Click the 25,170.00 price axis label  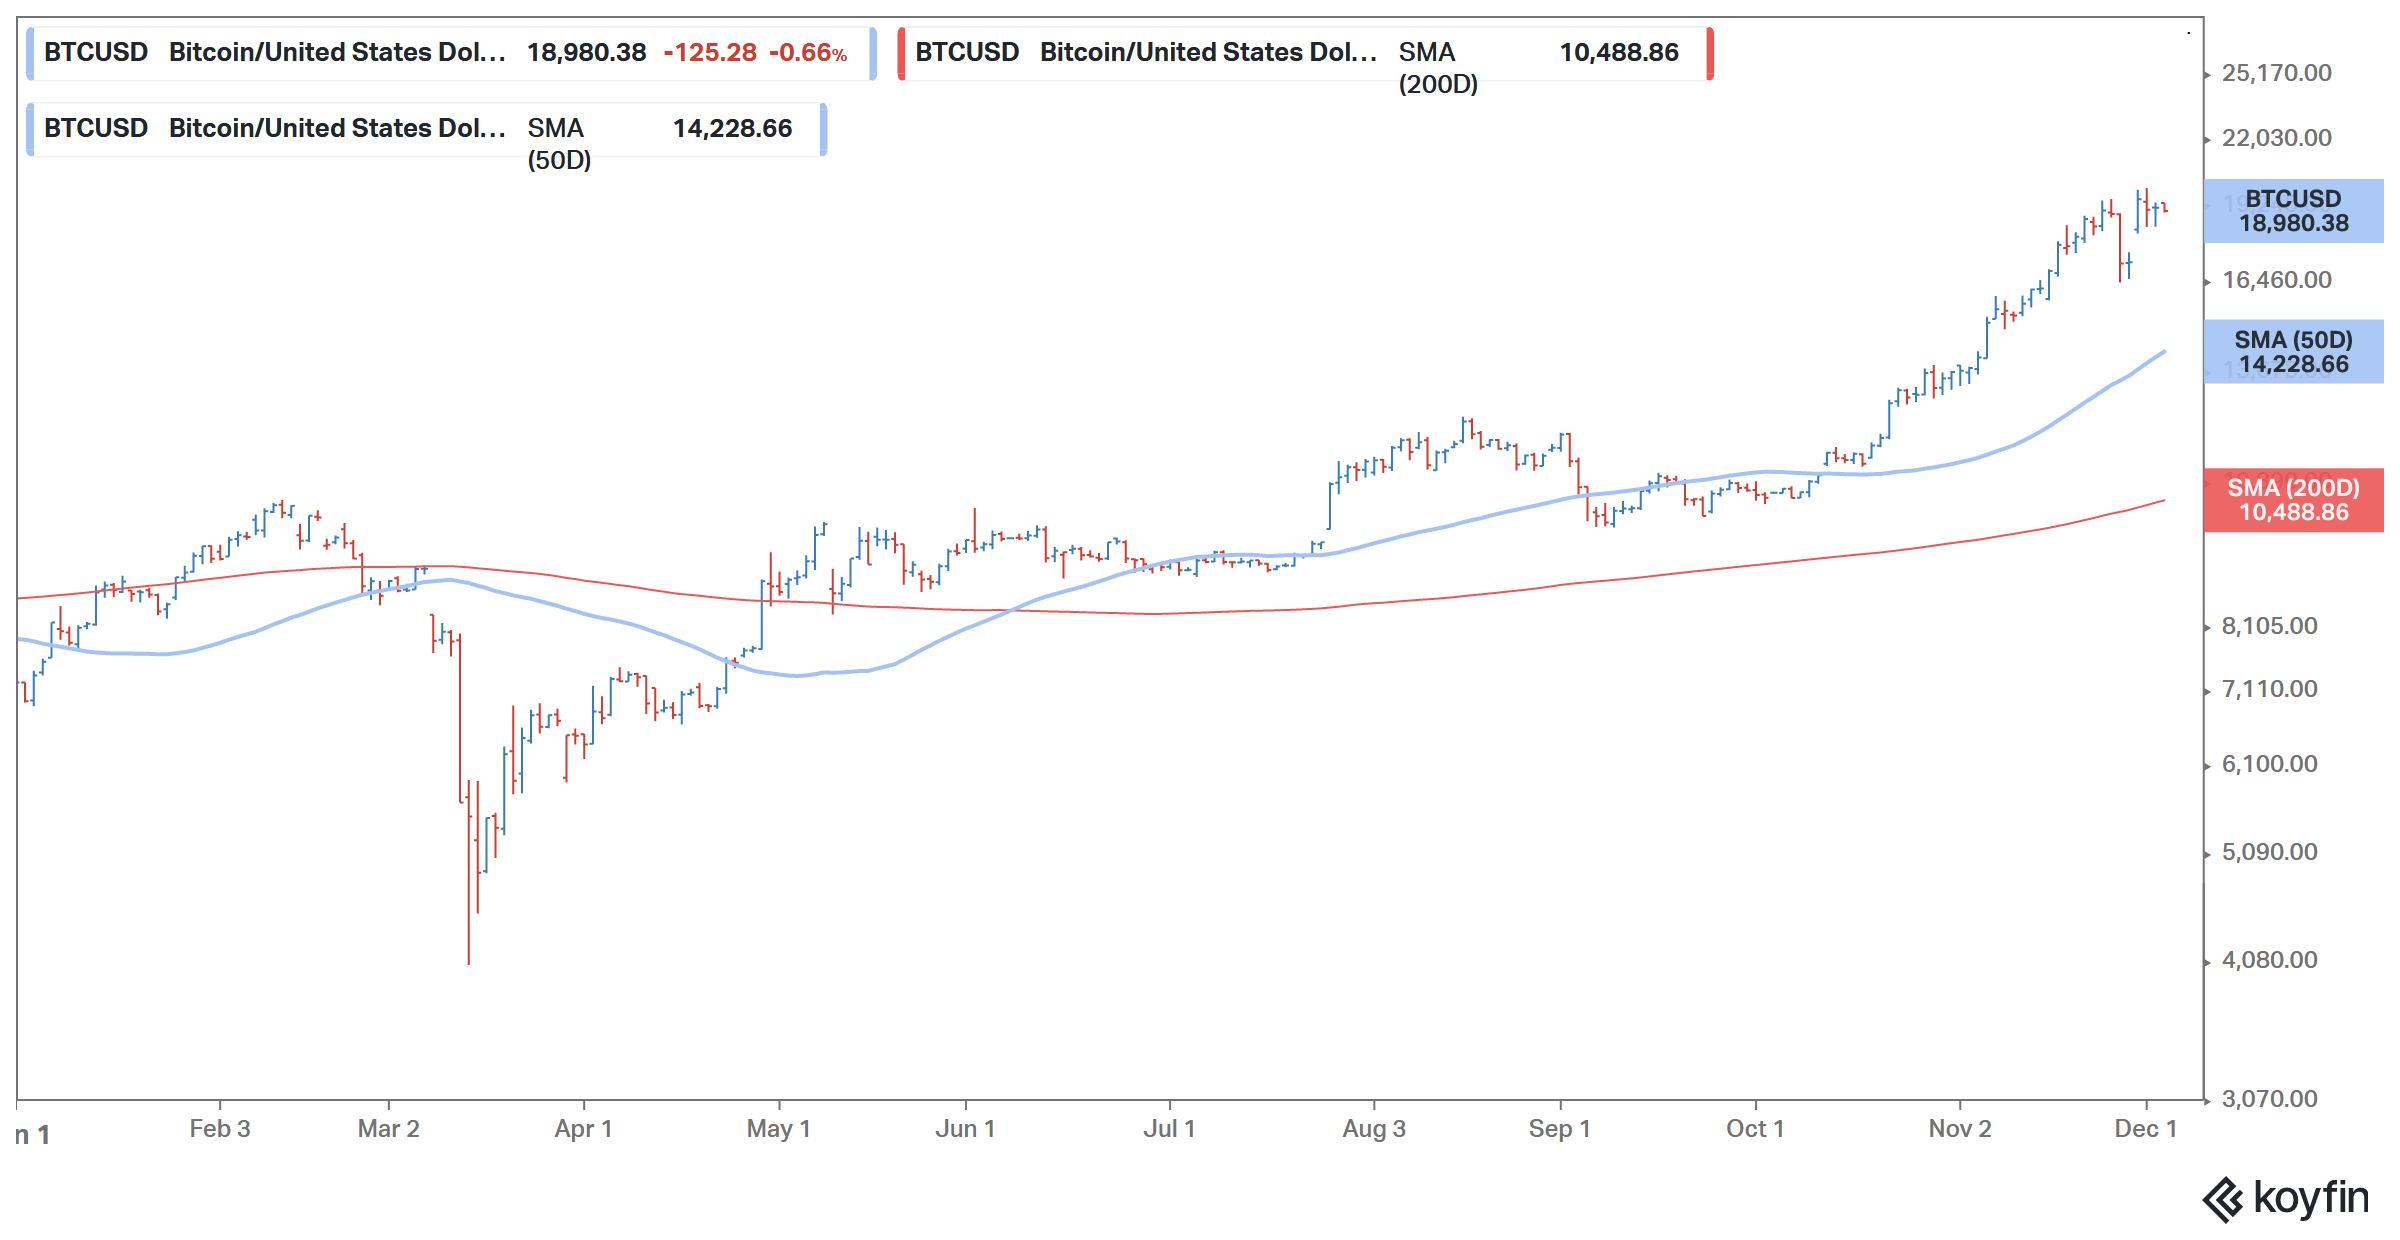pos(2277,73)
